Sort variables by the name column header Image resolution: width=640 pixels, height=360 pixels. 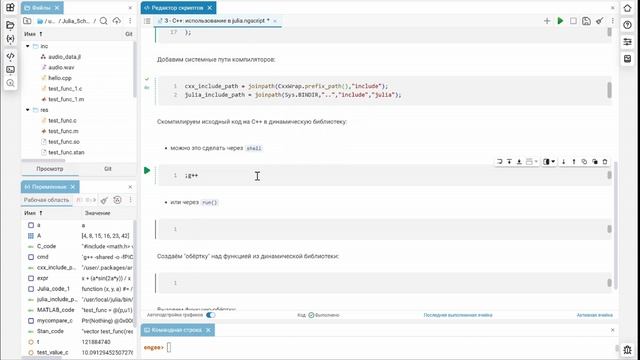tap(33, 213)
